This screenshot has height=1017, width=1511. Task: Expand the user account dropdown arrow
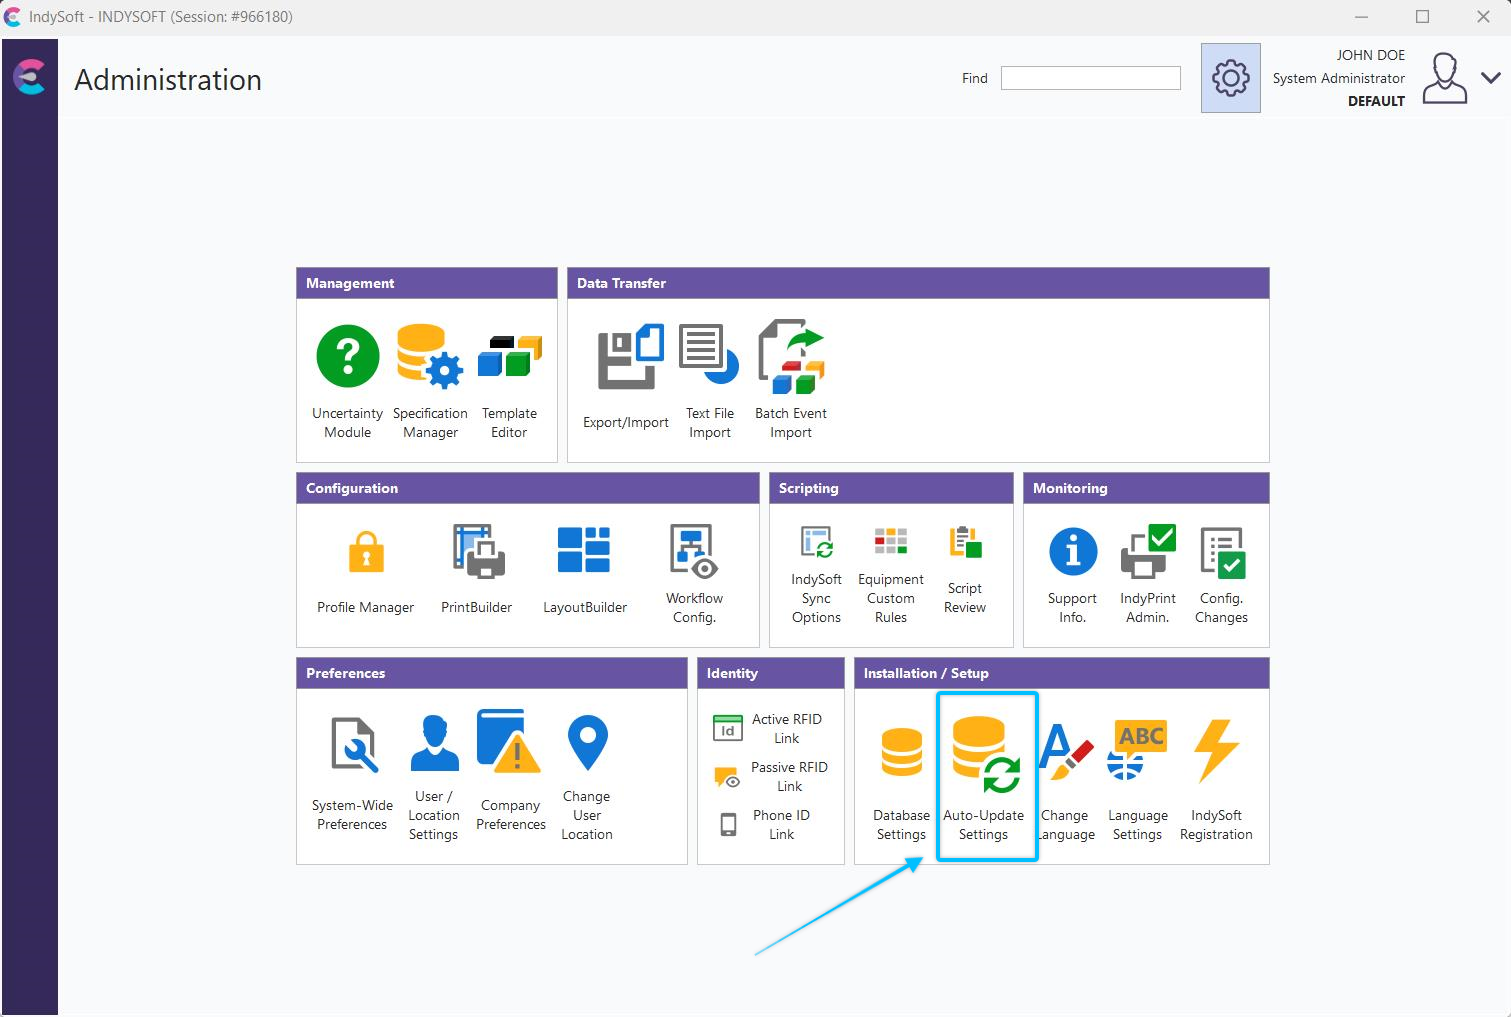click(1490, 78)
